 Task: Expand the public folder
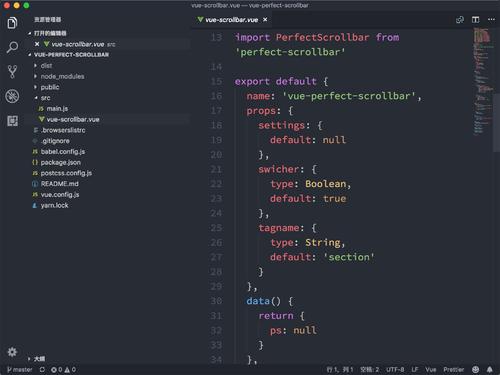[x=35, y=87]
